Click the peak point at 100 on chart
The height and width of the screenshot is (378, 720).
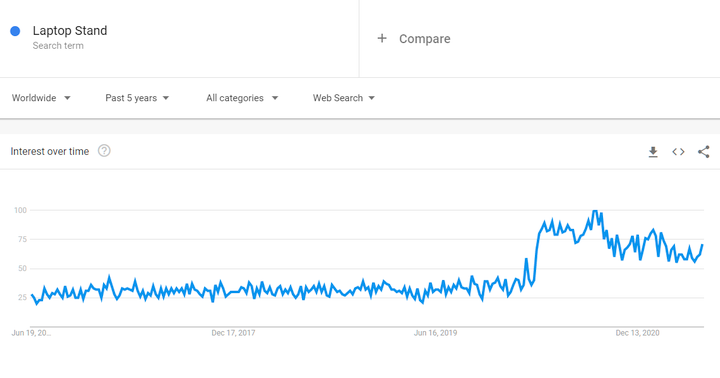click(x=595, y=211)
